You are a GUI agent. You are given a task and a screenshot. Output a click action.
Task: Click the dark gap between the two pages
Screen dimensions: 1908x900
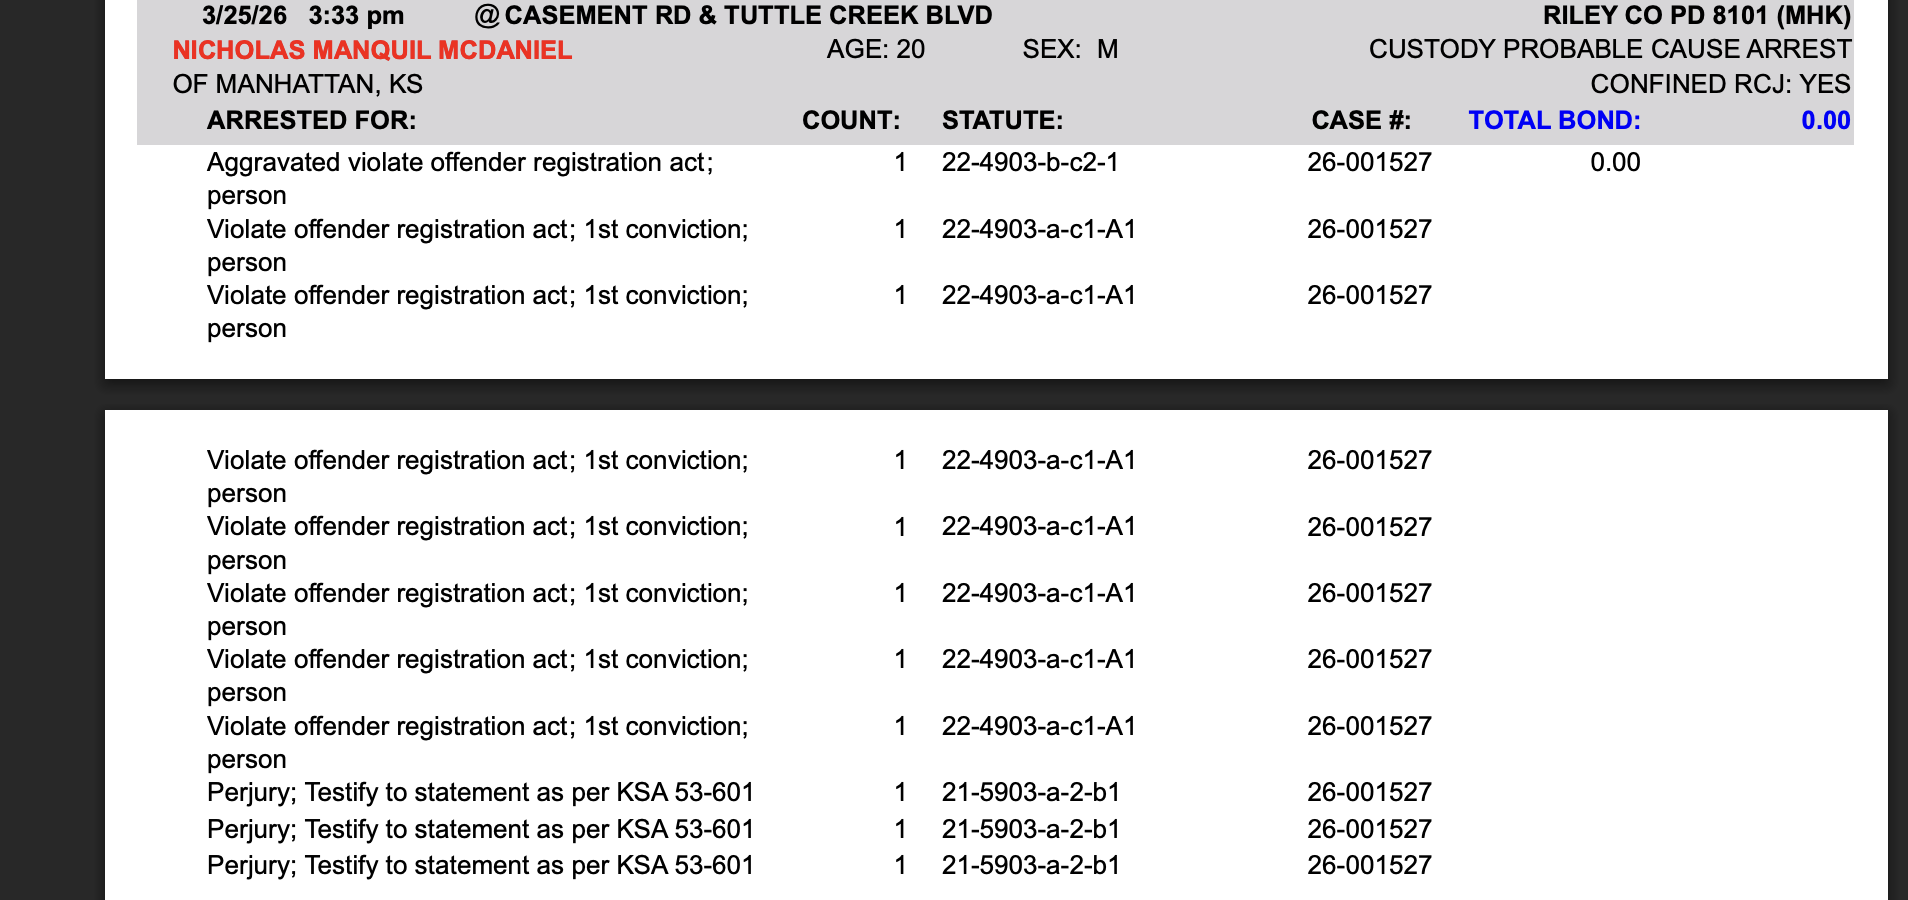click(996, 394)
